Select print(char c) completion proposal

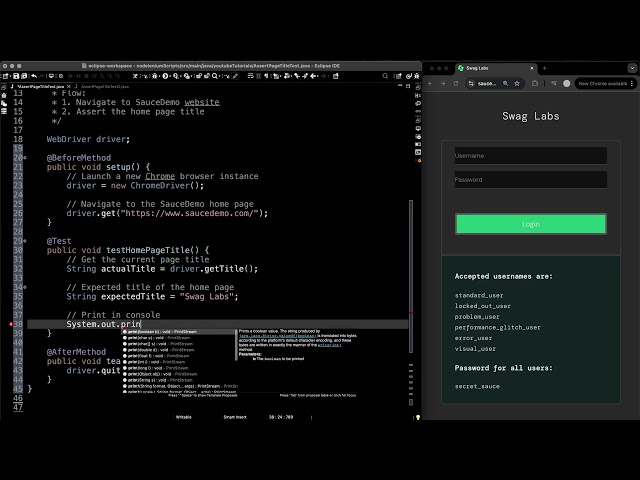click(x=178, y=338)
